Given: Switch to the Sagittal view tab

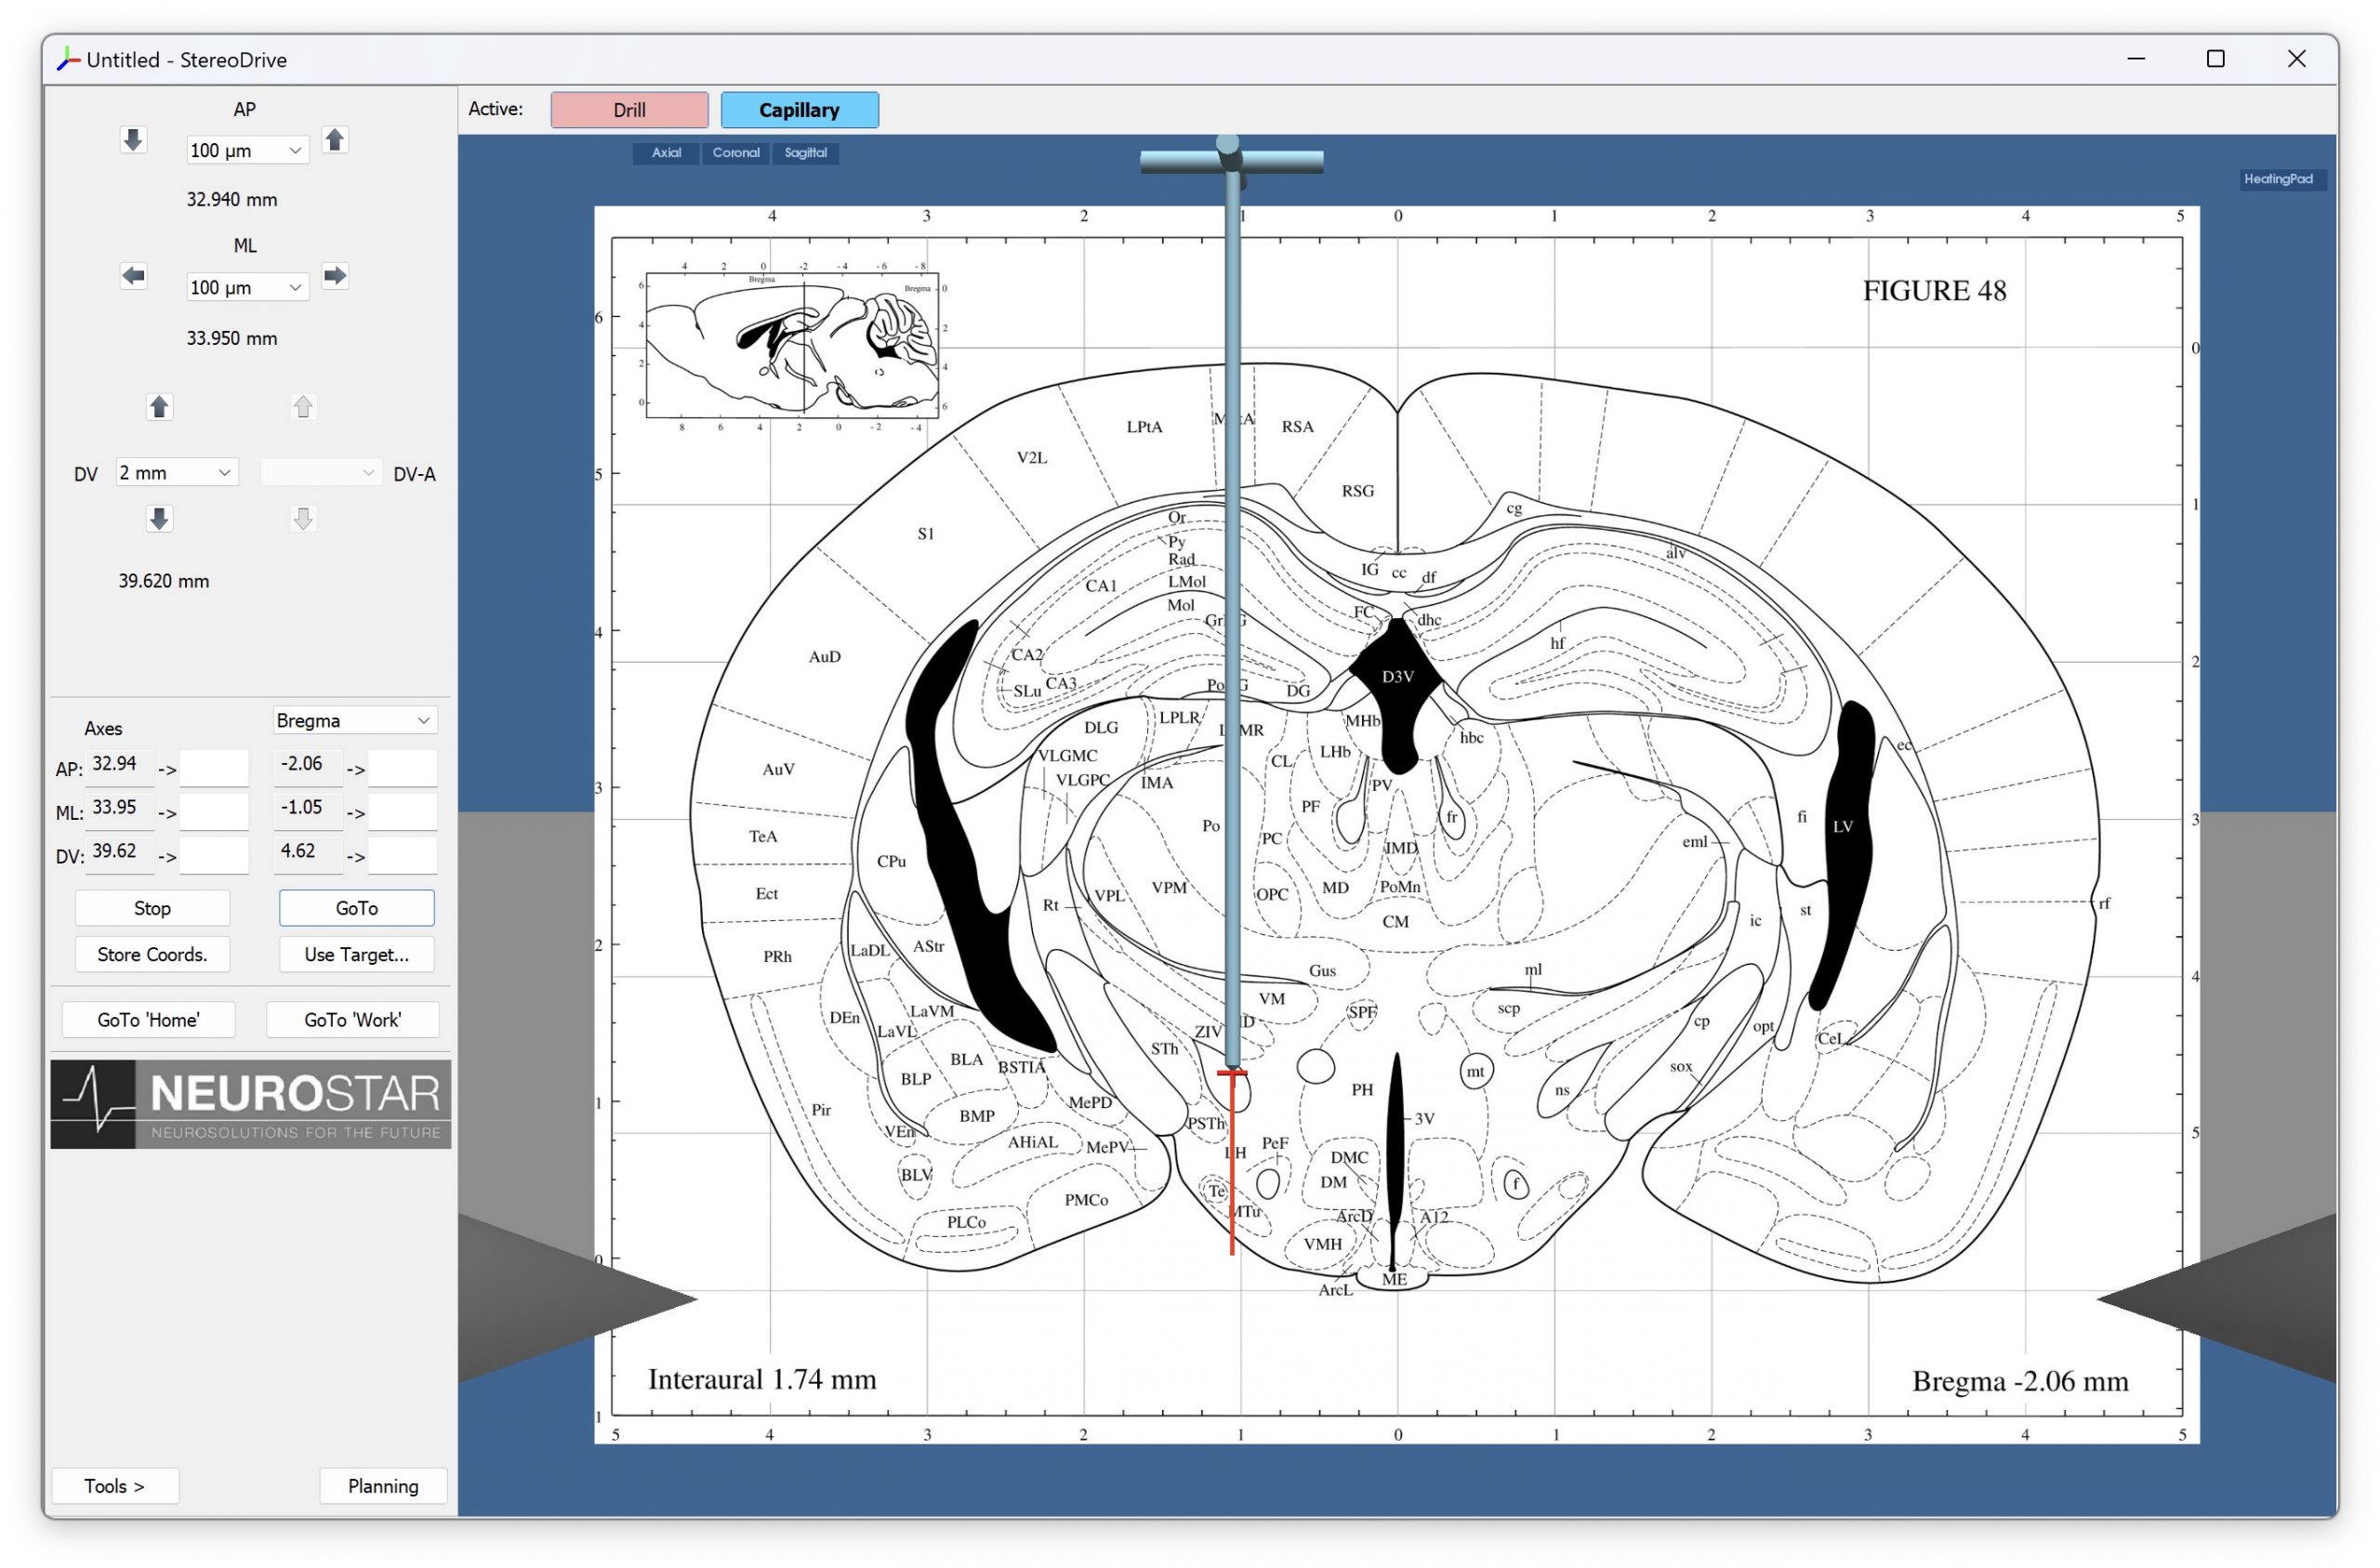Looking at the screenshot, I should pyautogui.click(x=805, y=153).
